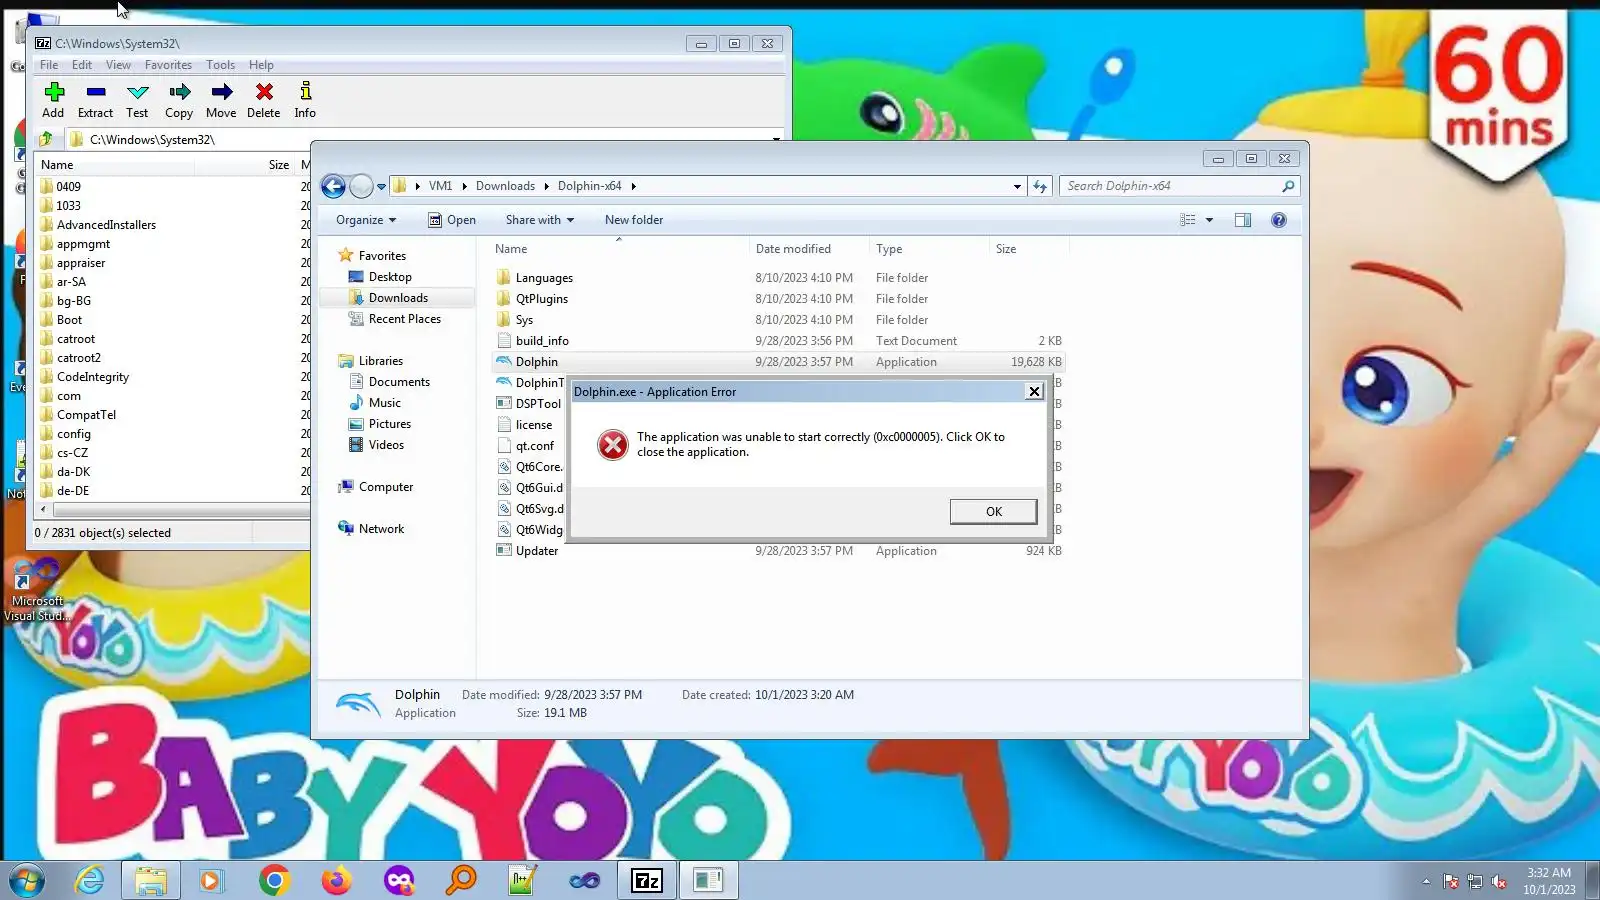The image size is (1600, 900).
Task: Click the 7-Zip horizontal scrollbar left arrow
Action: [x=43, y=510]
